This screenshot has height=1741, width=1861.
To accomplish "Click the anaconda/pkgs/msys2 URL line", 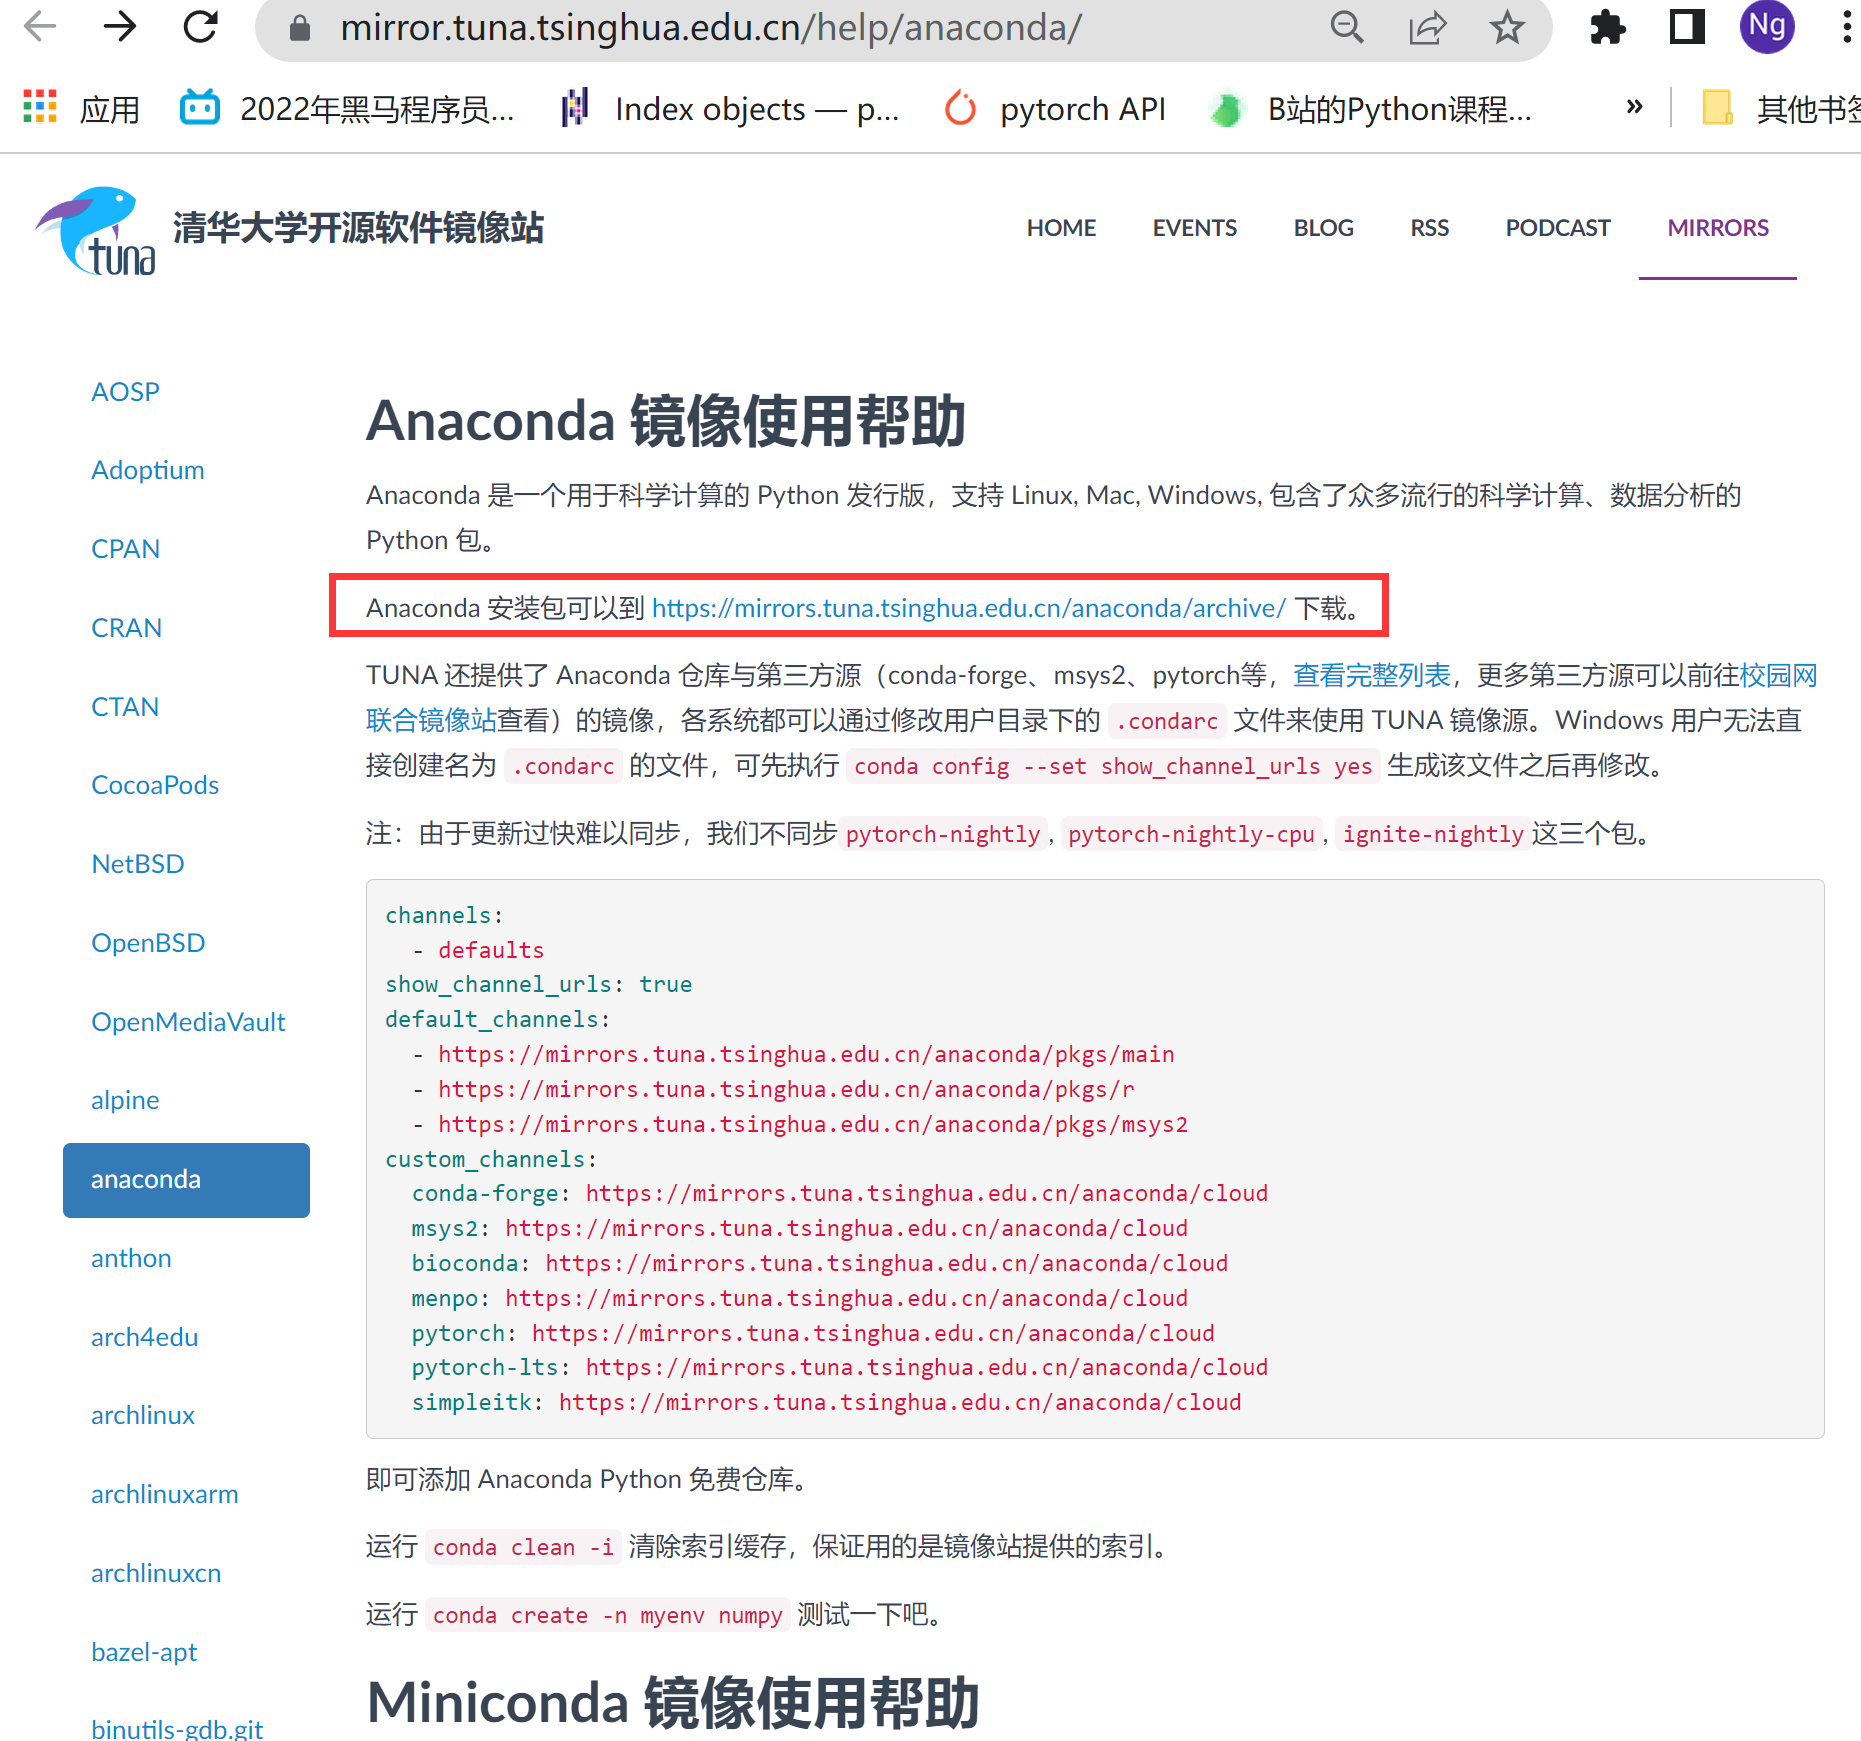I will click(812, 1124).
